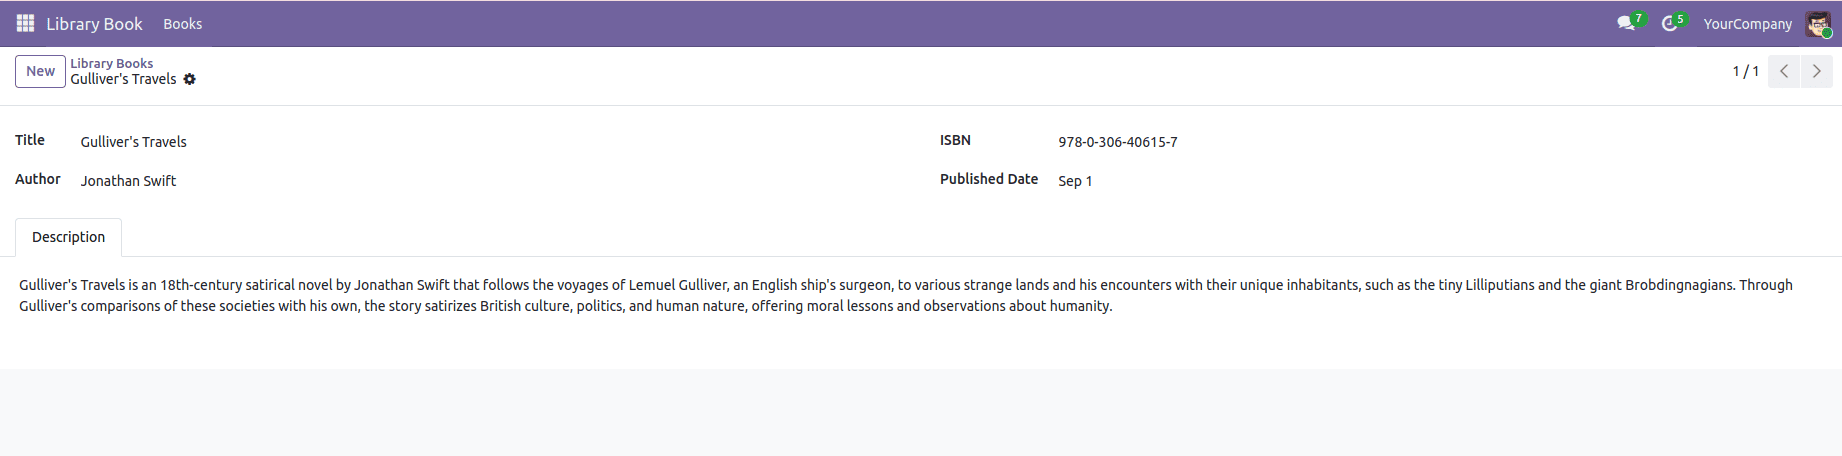The height and width of the screenshot is (456, 1842).
Task: Click the 1 / 1 pager counter
Action: [x=1745, y=71]
